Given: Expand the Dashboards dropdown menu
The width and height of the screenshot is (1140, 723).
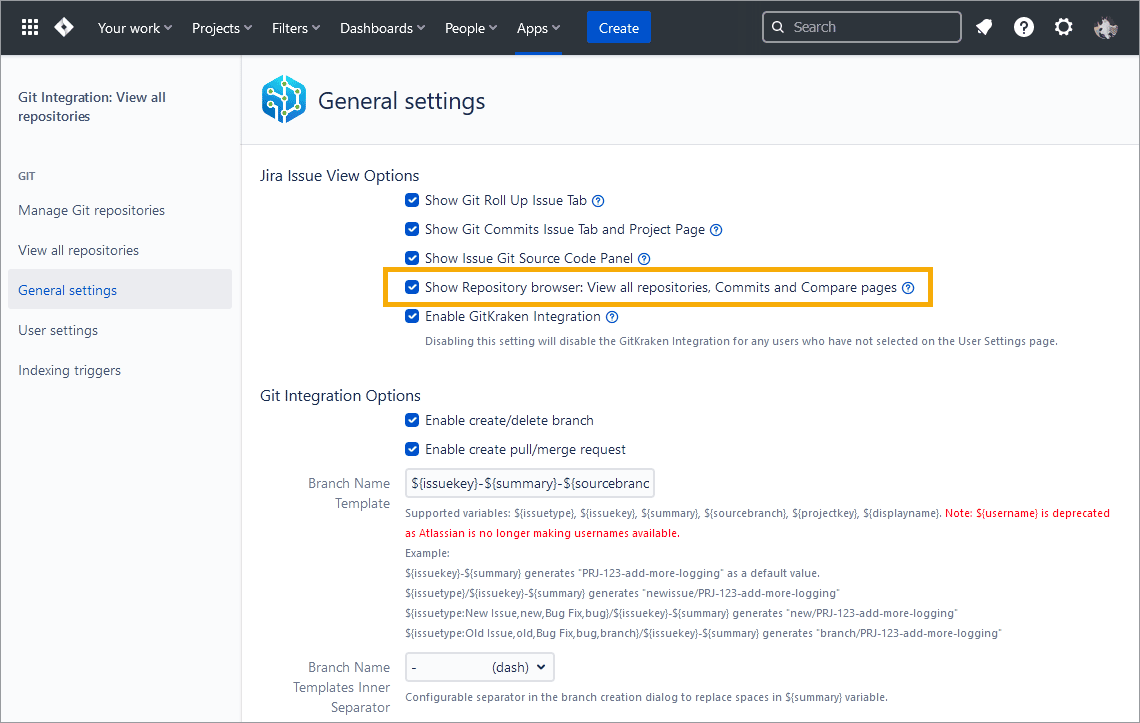Looking at the screenshot, I should [382, 28].
